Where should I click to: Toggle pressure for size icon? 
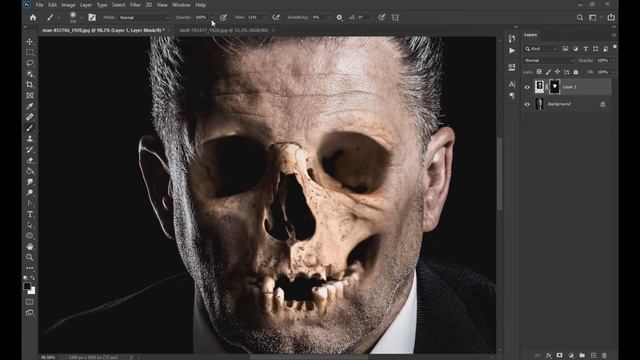point(382,18)
